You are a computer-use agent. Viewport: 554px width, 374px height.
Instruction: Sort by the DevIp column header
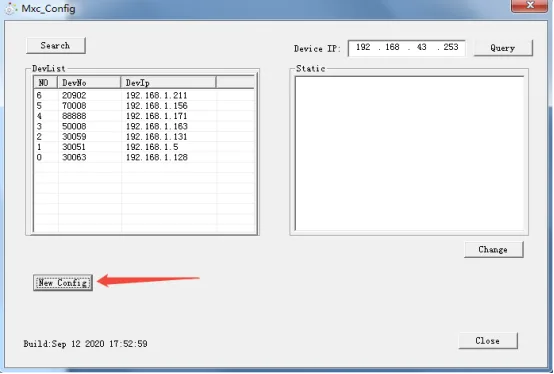(x=169, y=83)
